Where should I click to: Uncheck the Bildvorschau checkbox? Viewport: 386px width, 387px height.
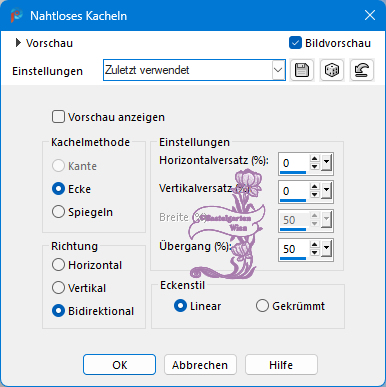click(295, 43)
